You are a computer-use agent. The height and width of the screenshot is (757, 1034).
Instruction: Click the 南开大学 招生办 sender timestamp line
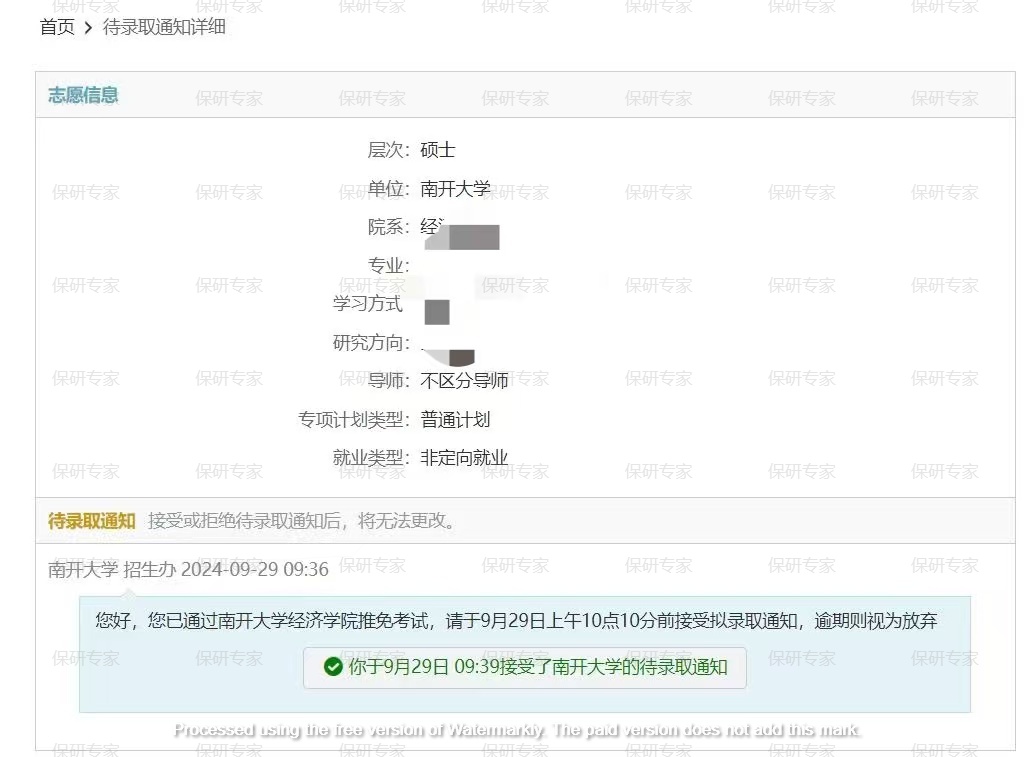pyautogui.click(x=189, y=569)
